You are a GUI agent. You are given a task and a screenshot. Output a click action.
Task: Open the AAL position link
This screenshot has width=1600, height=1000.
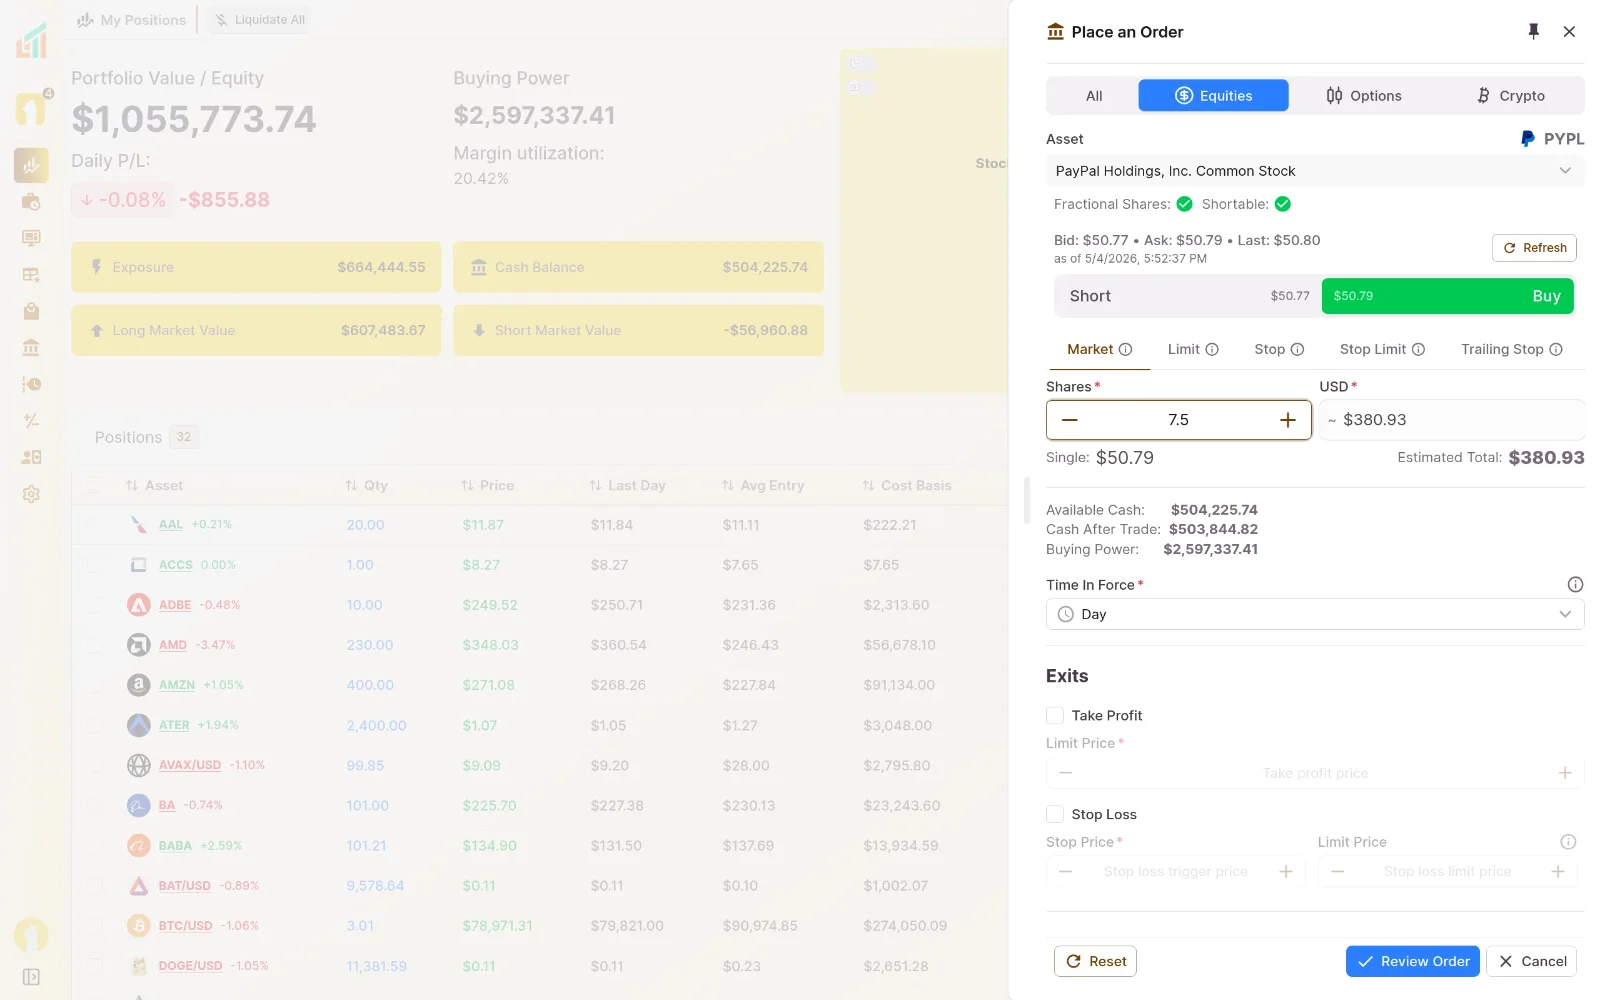click(171, 525)
